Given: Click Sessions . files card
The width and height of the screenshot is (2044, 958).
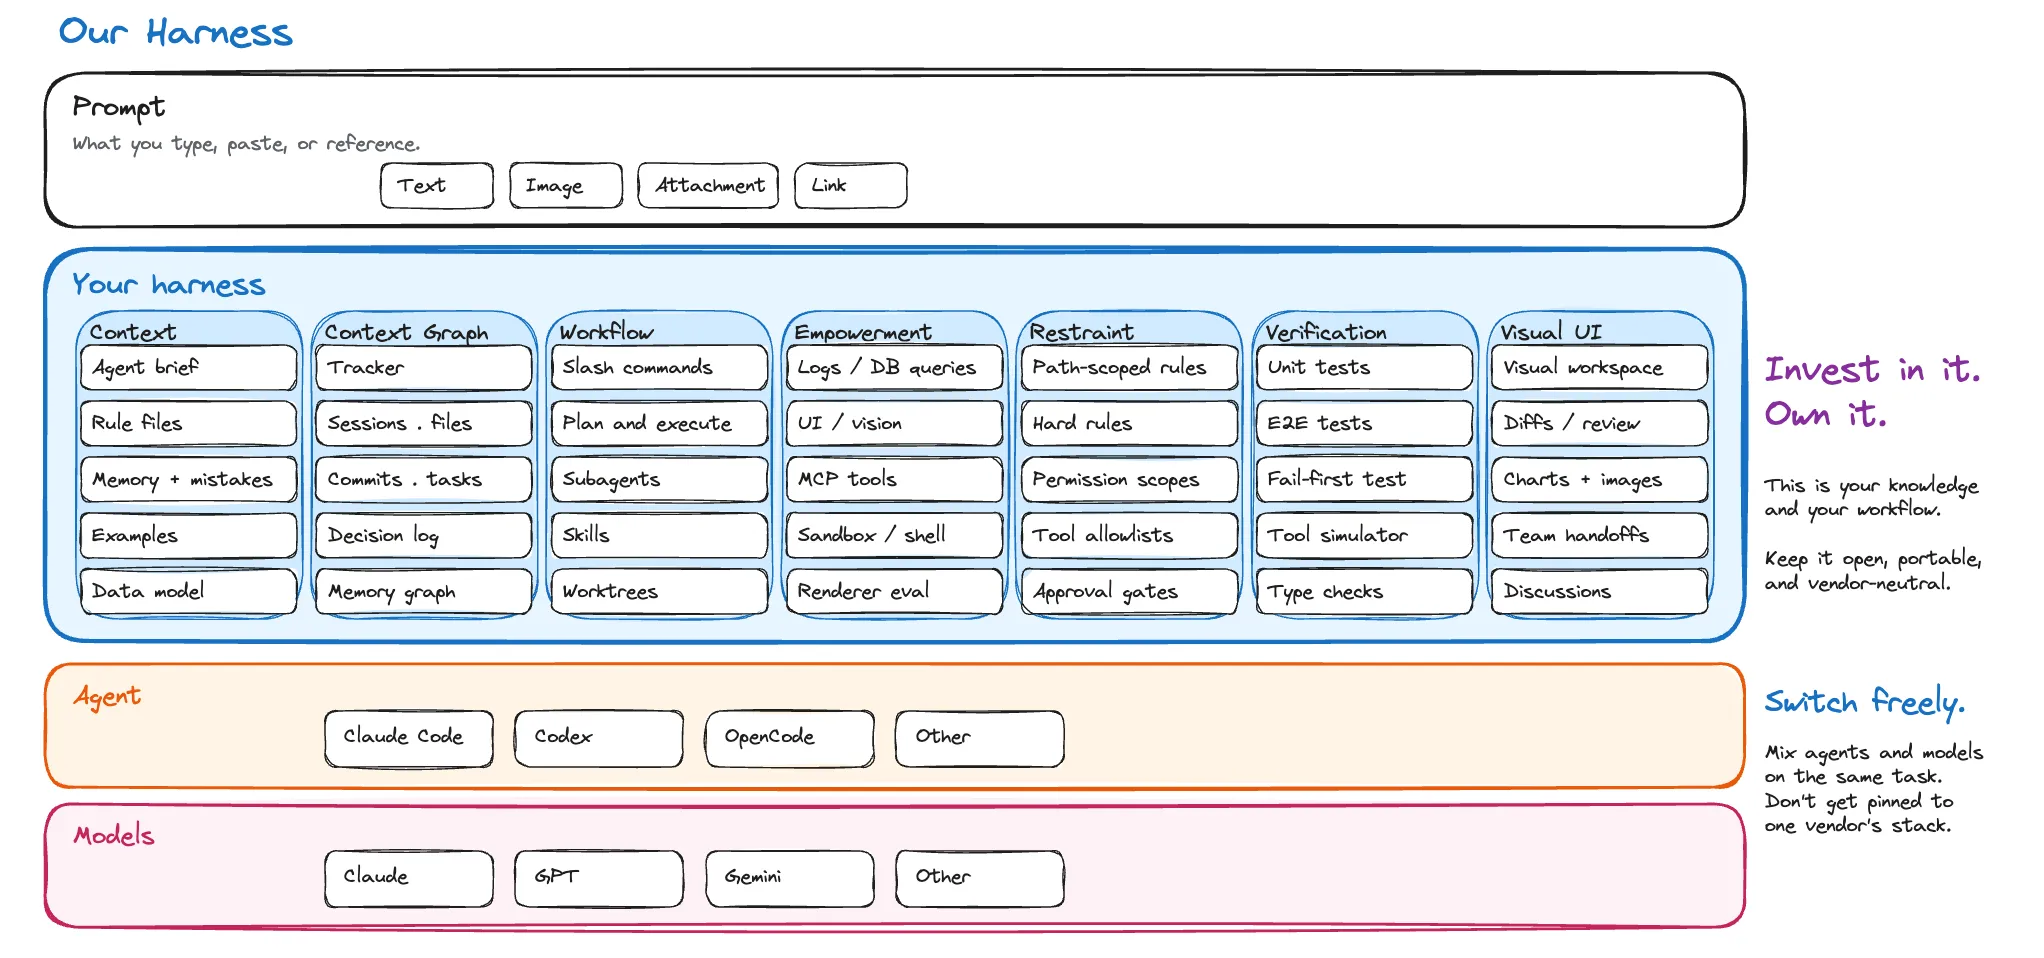Looking at the screenshot, I should pyautogui.click(x=424, y=424).
